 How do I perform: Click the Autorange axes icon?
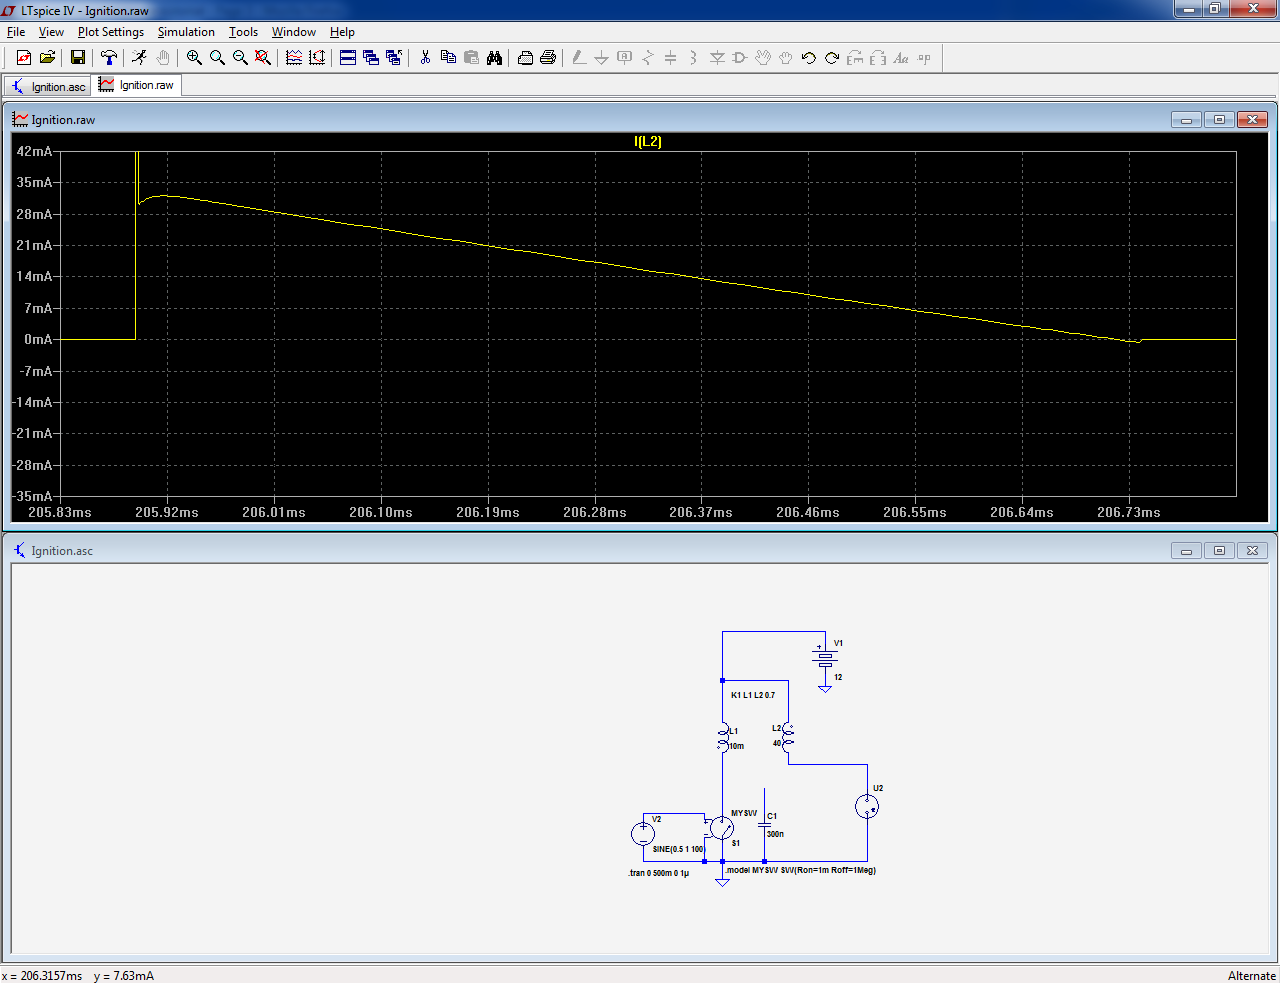(317, 58)
